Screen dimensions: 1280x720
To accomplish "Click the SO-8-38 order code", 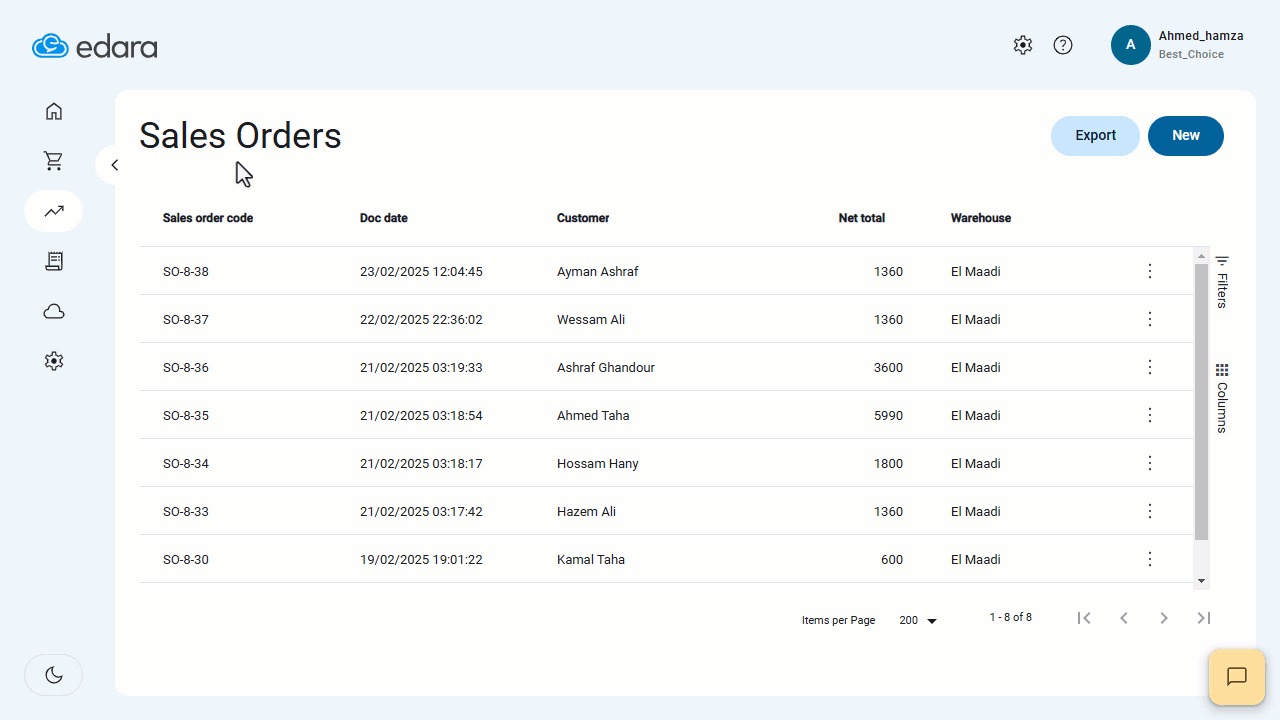I will (186, 271).
